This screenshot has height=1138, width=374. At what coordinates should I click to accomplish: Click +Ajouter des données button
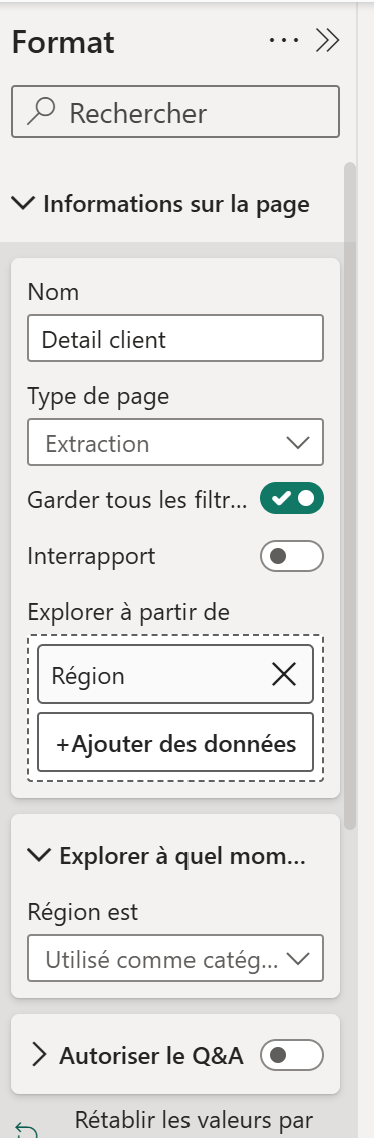pyautogui.click(x=176, y=742)
